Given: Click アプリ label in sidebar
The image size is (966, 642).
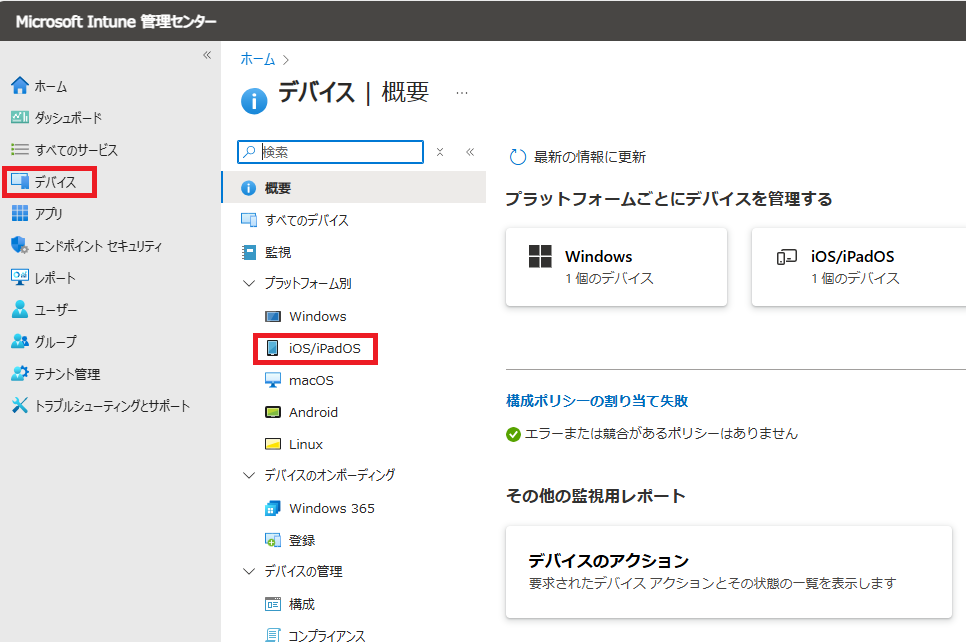Looking at the screenshot, I should [x=49, y=214].
